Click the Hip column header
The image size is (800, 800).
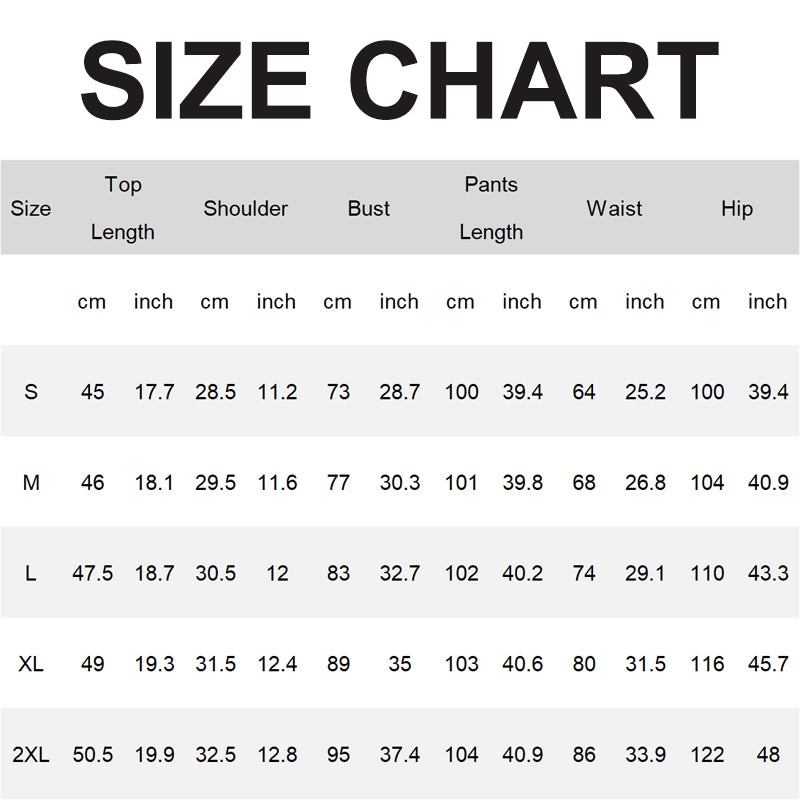[736, 209]
